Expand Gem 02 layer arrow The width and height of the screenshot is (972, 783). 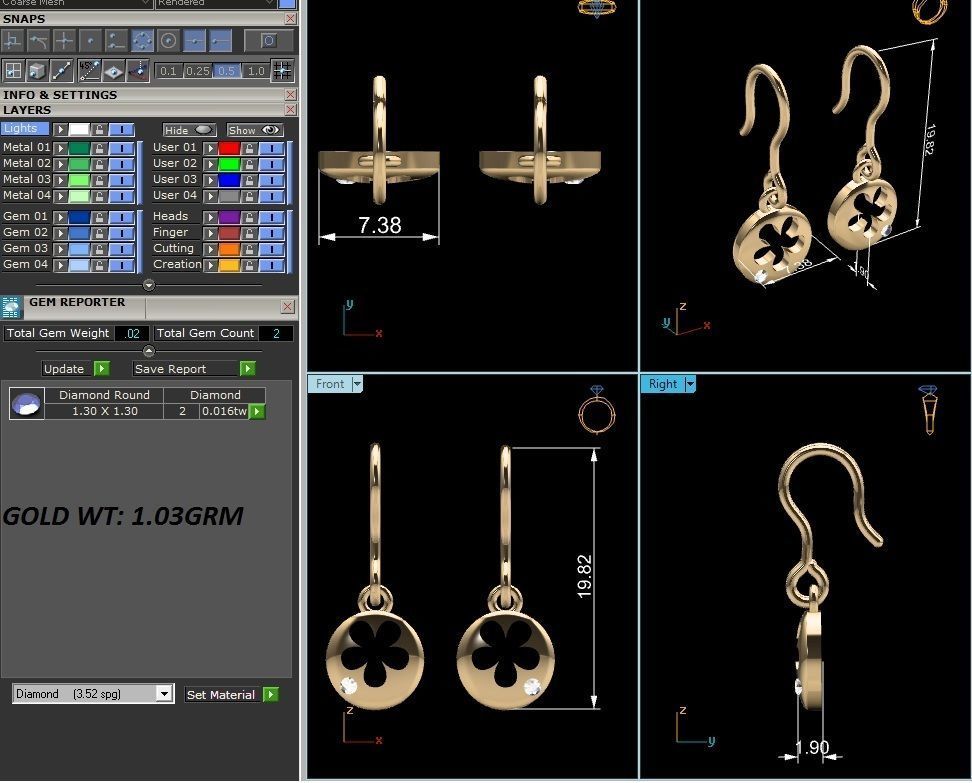pyautogui.click(x=60, y=233)
